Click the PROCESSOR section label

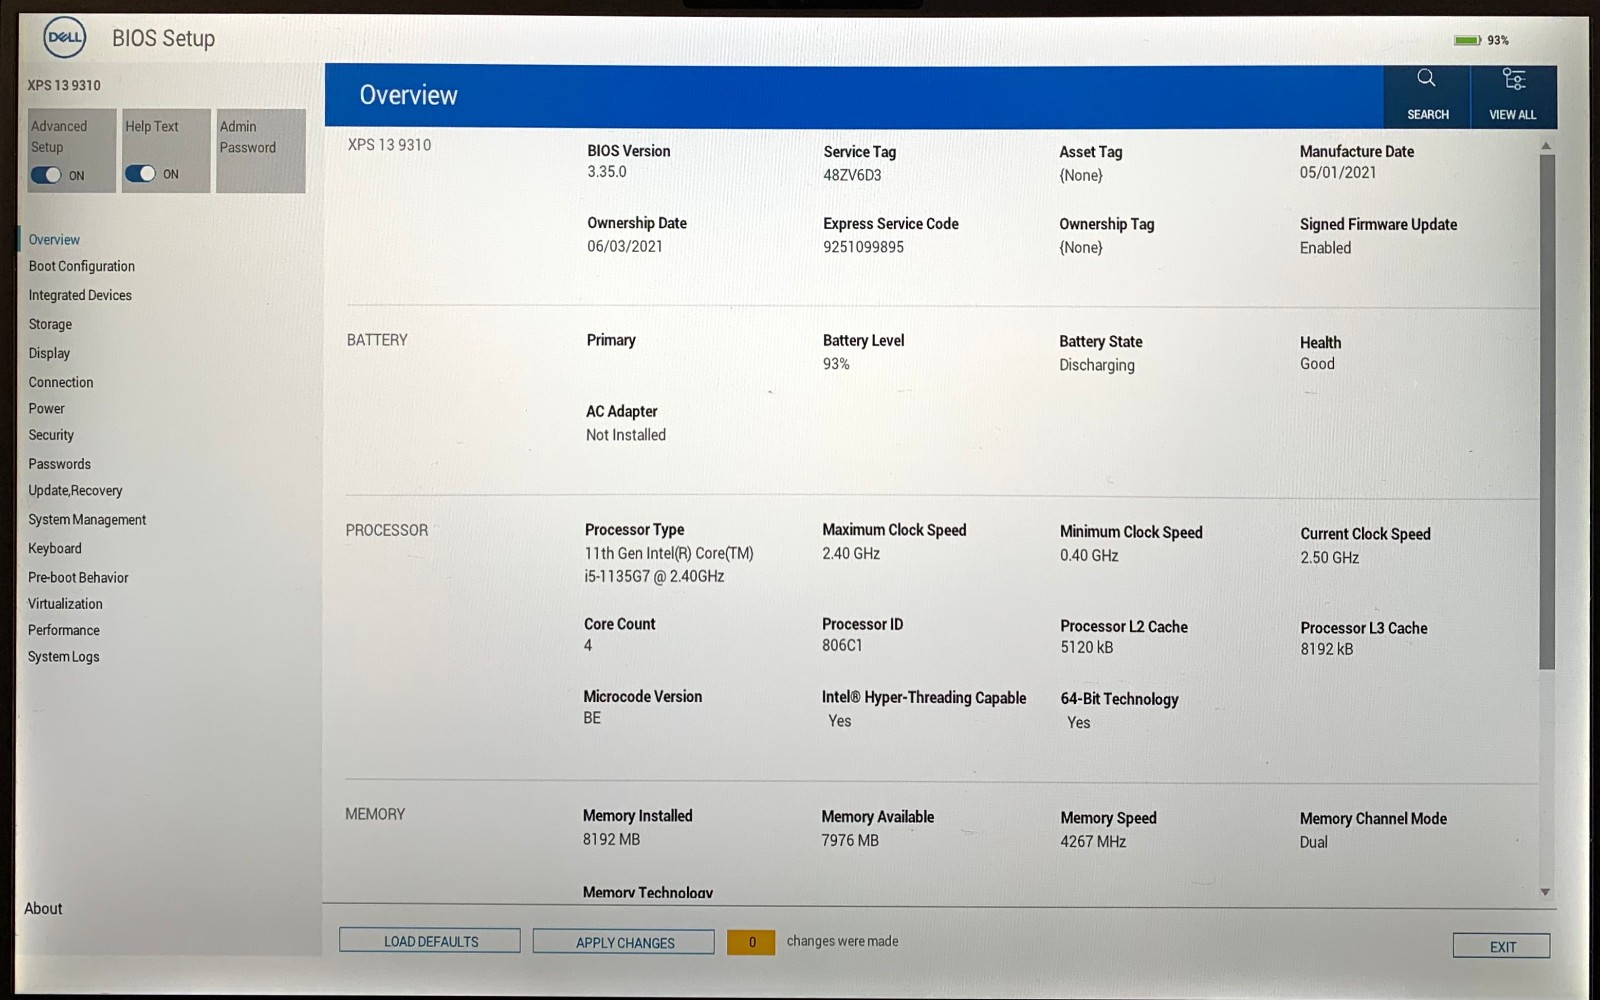click(386, 531)
